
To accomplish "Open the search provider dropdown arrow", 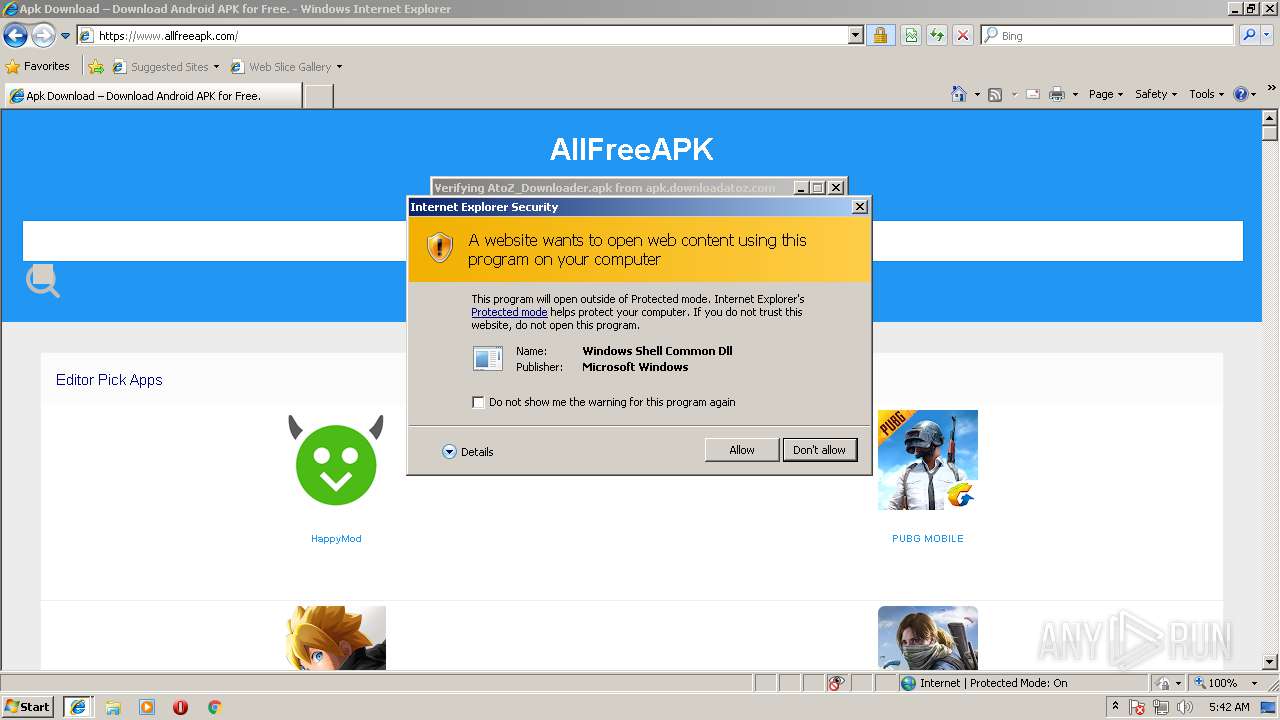I will click(x=1267, y=36).
